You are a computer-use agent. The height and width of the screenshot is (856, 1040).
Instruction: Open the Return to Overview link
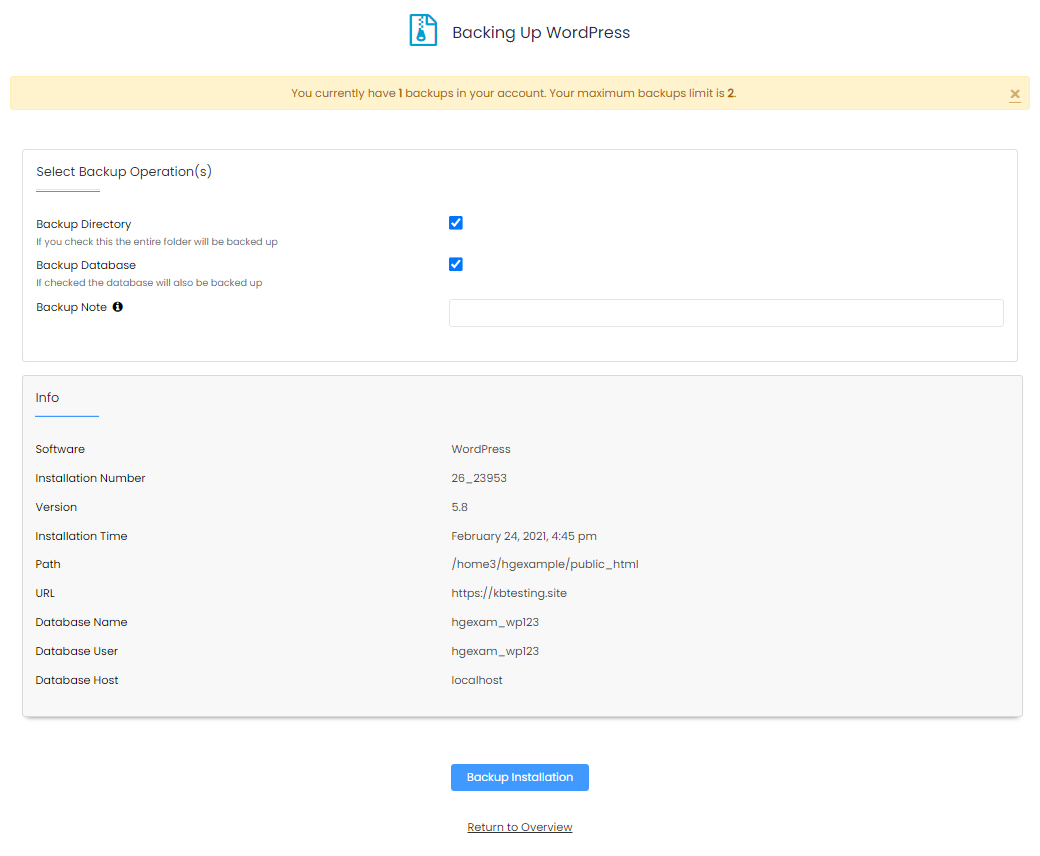pos(519,827)
